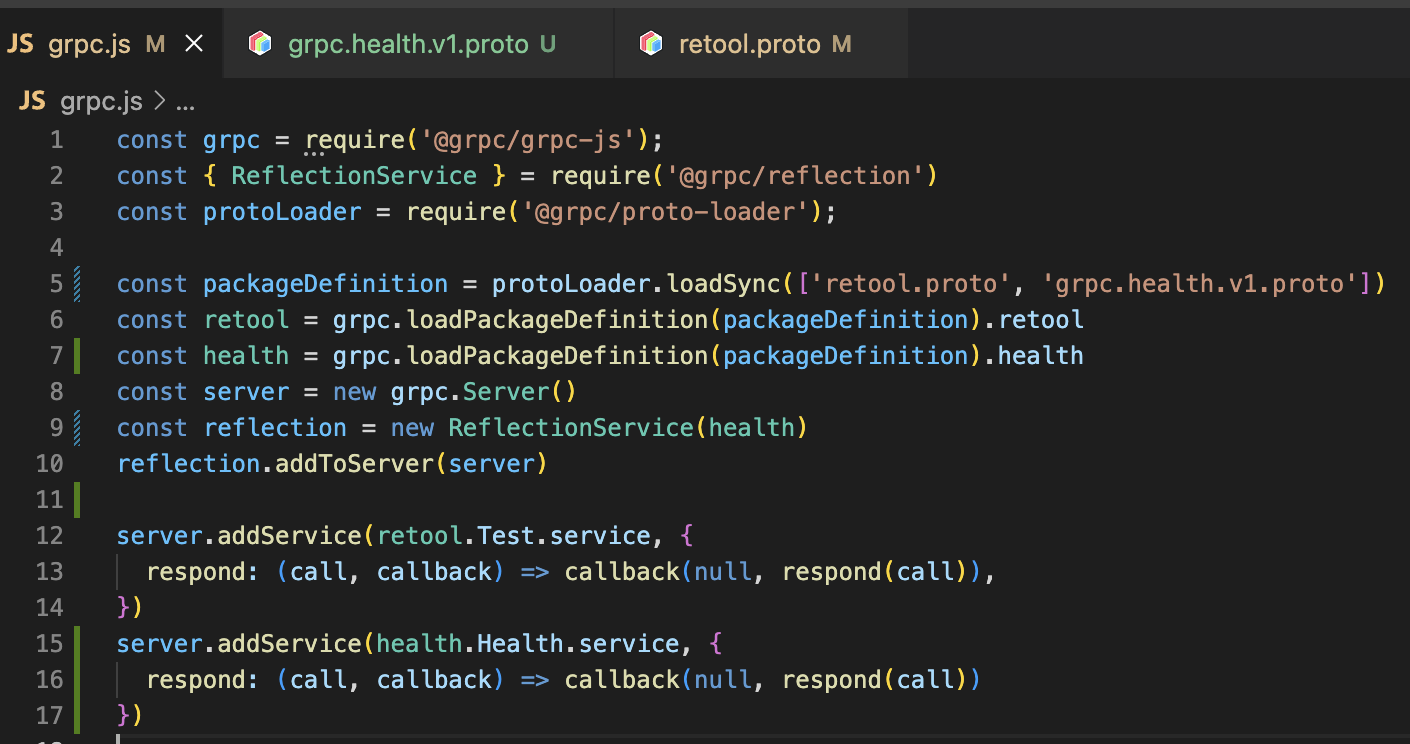Click line number 1 in the gutter
The image size is (1410, 744).
pyautogui.click(x=56, y=140)
